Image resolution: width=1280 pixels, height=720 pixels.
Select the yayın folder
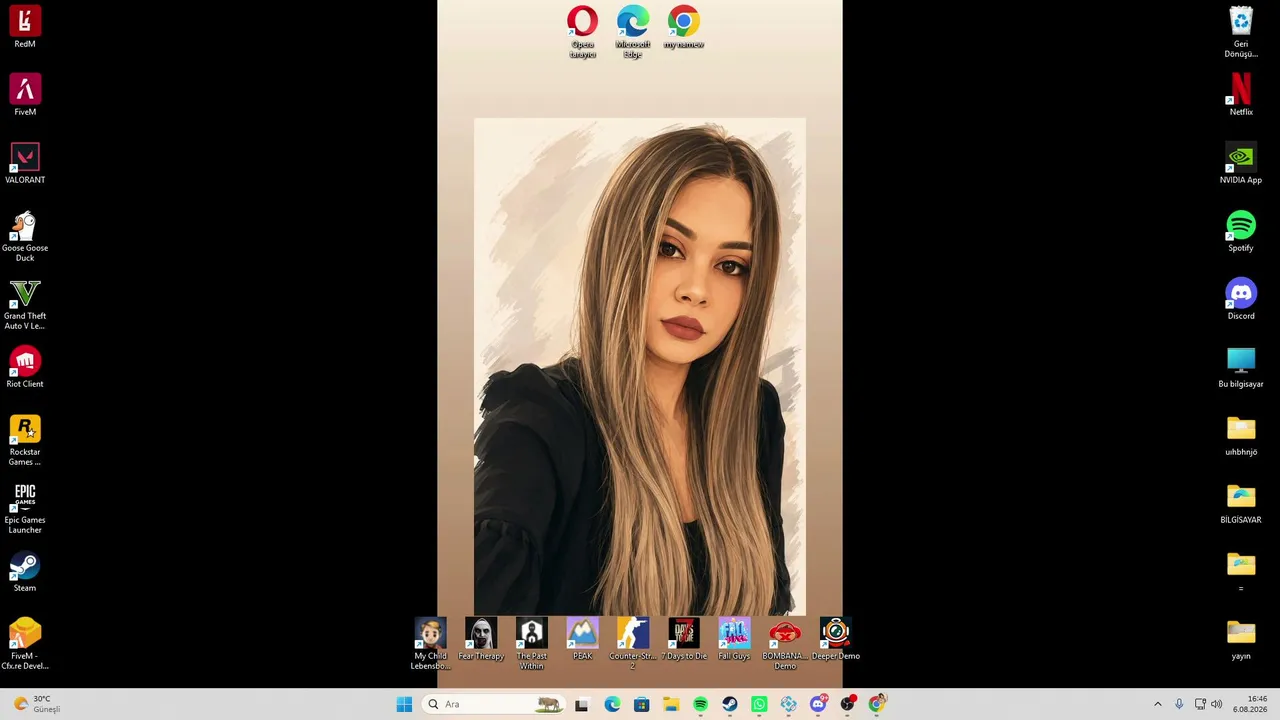1241,639
